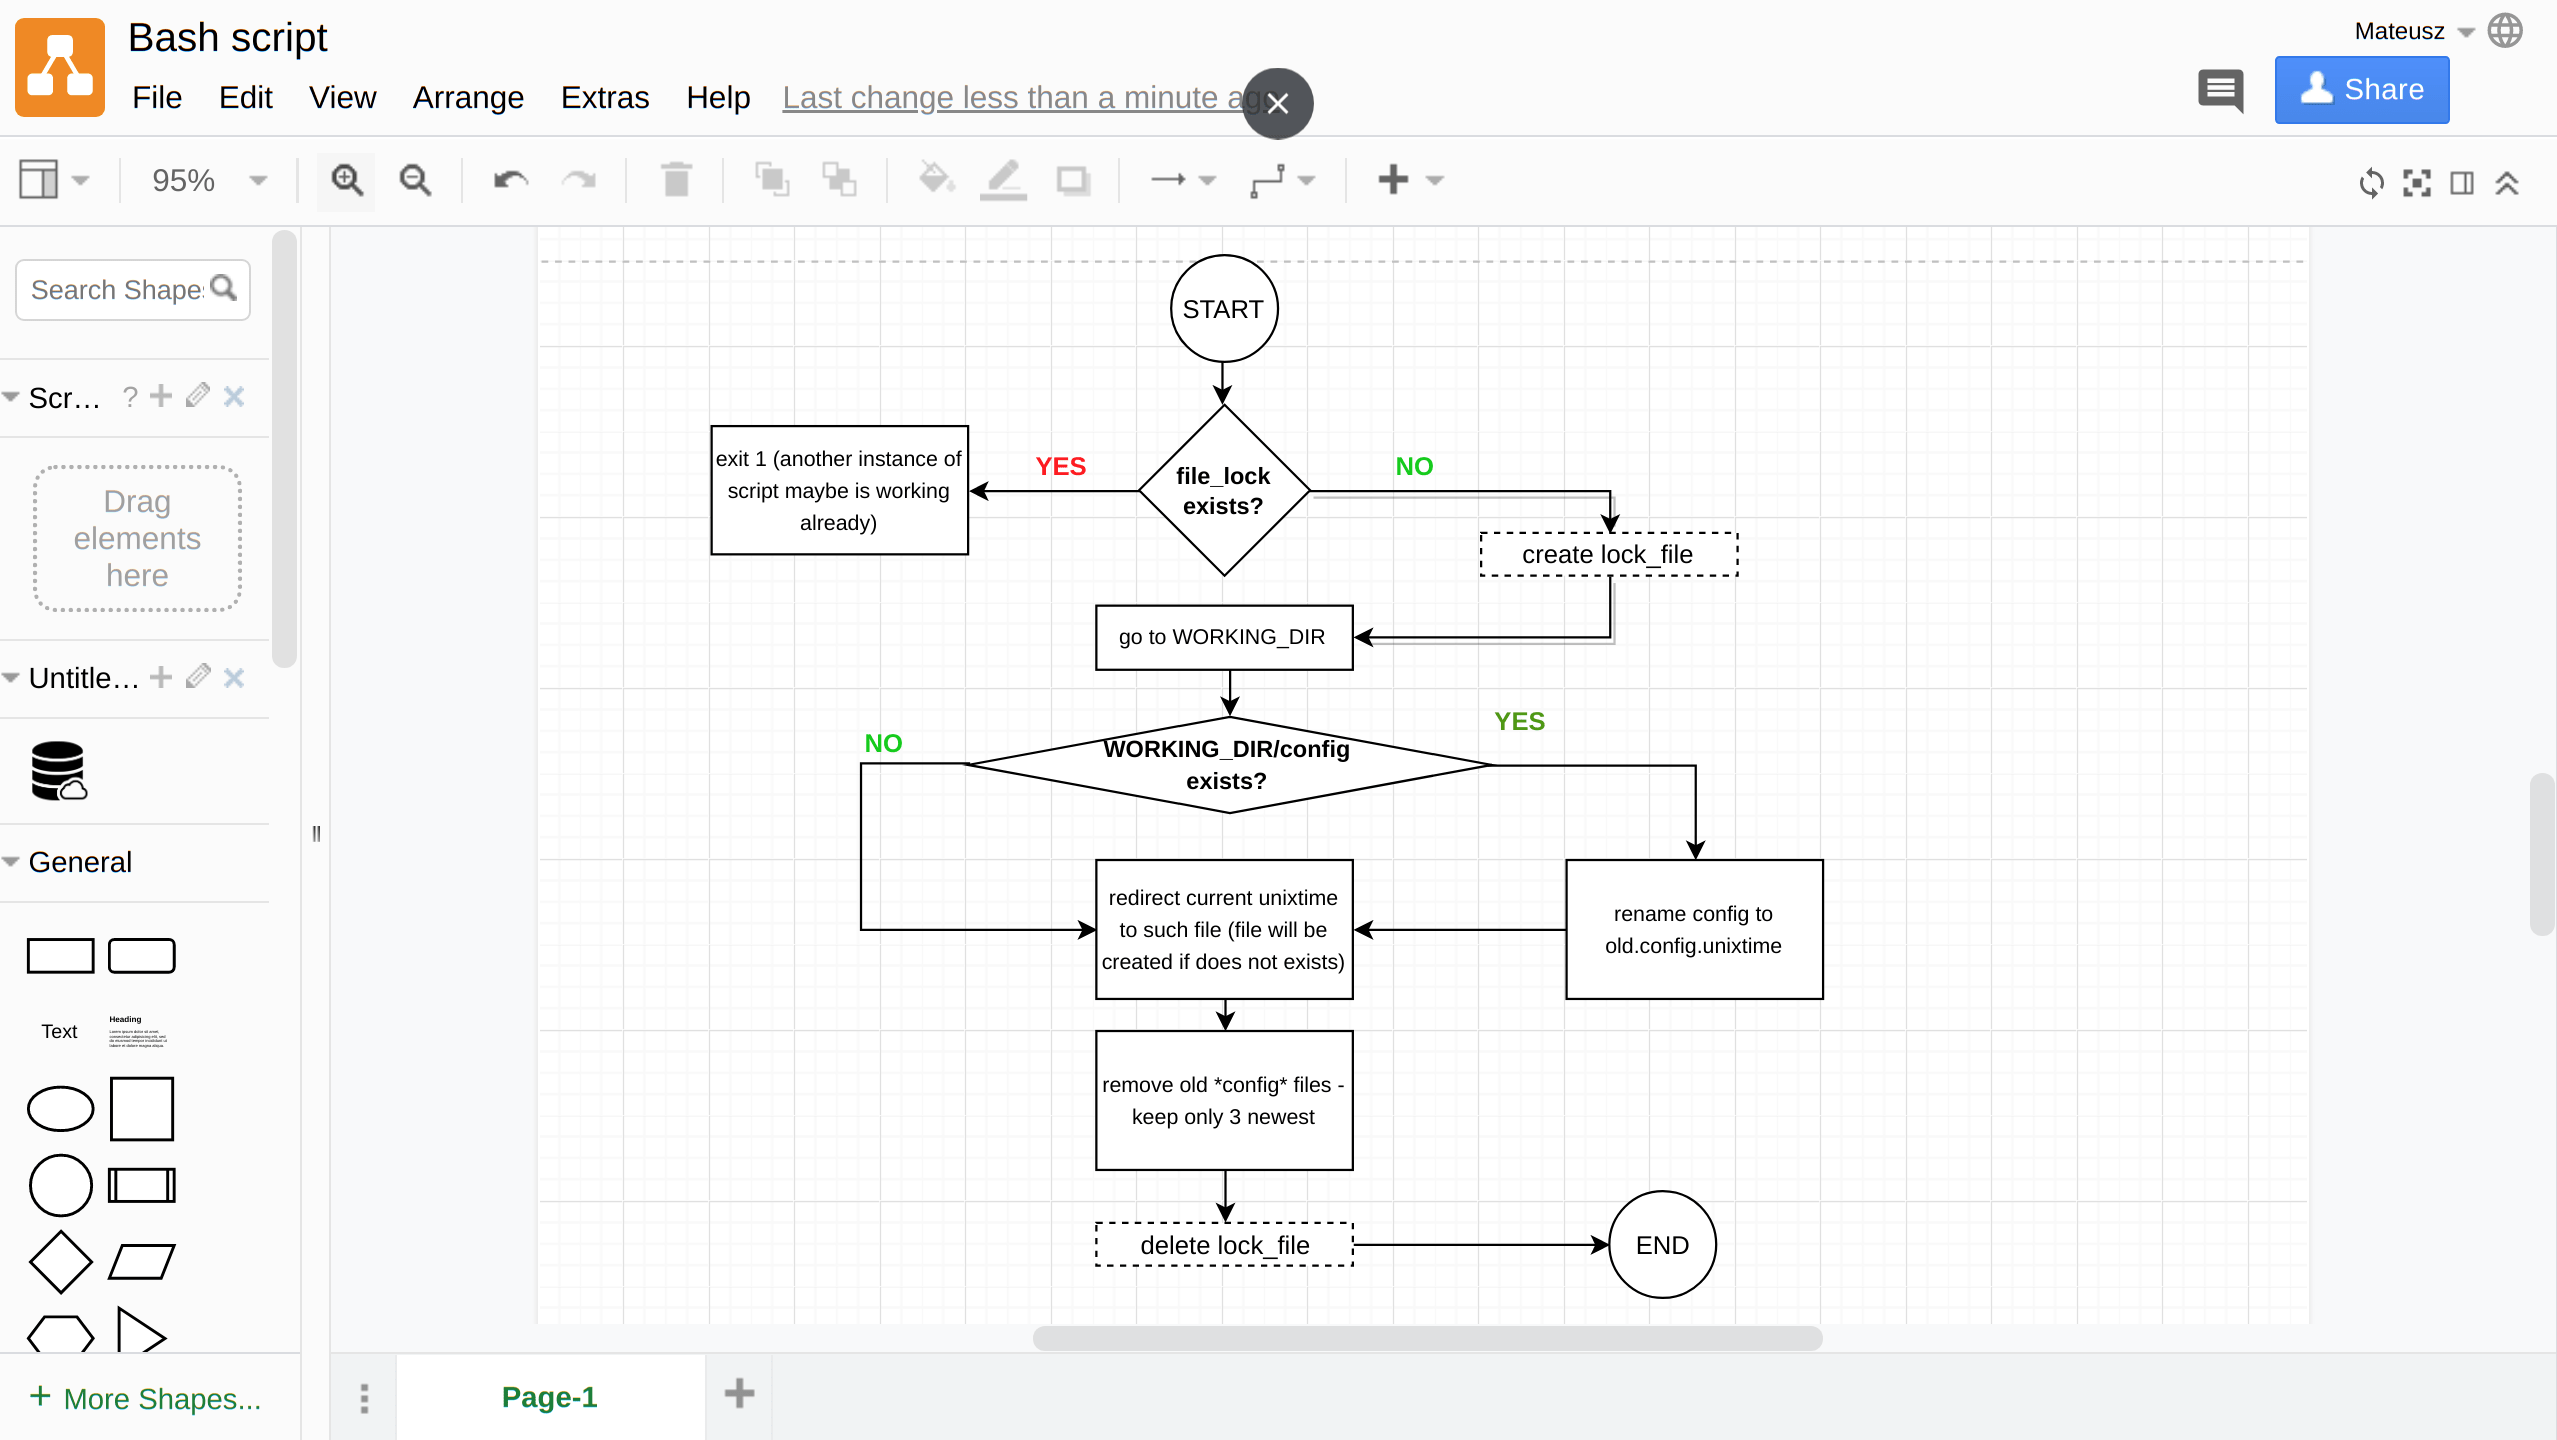Click the blue Share button

2361,90
